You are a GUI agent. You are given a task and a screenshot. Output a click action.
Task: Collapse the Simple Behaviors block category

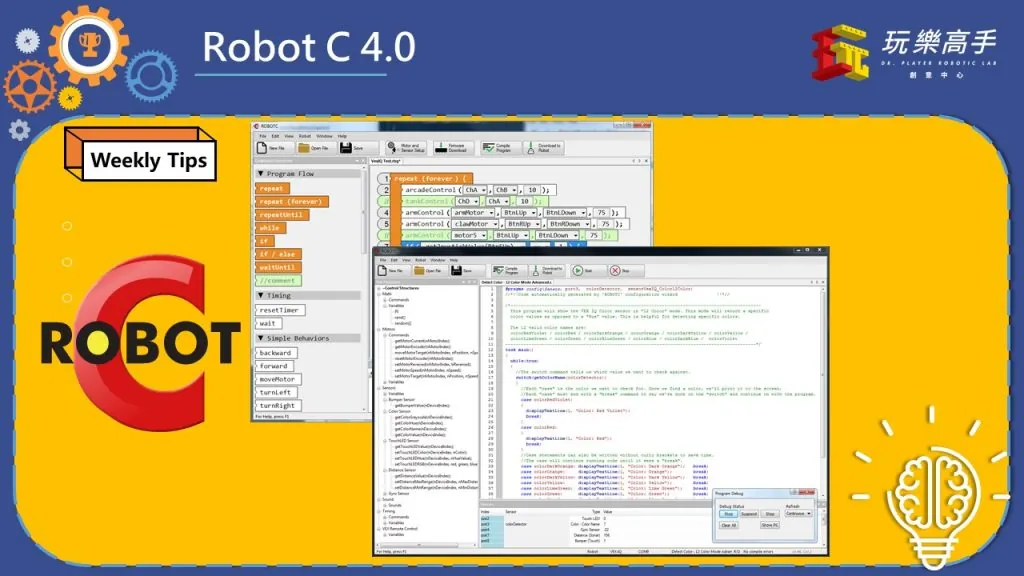point(261,338)
